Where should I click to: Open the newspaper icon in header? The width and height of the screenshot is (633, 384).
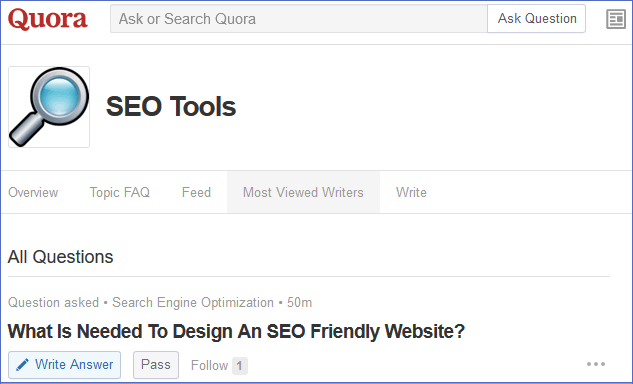[616, 19]
